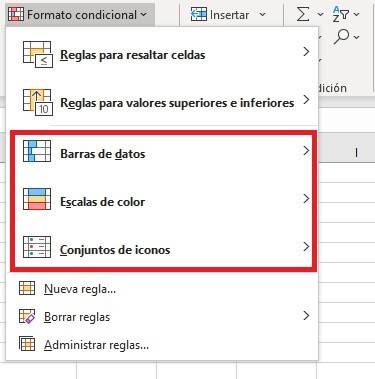Image resolution: width=375 pixels, height=379 pixels.
Task: Open the Sort and Filter AZ dropdown
Action: click(346, 14)
